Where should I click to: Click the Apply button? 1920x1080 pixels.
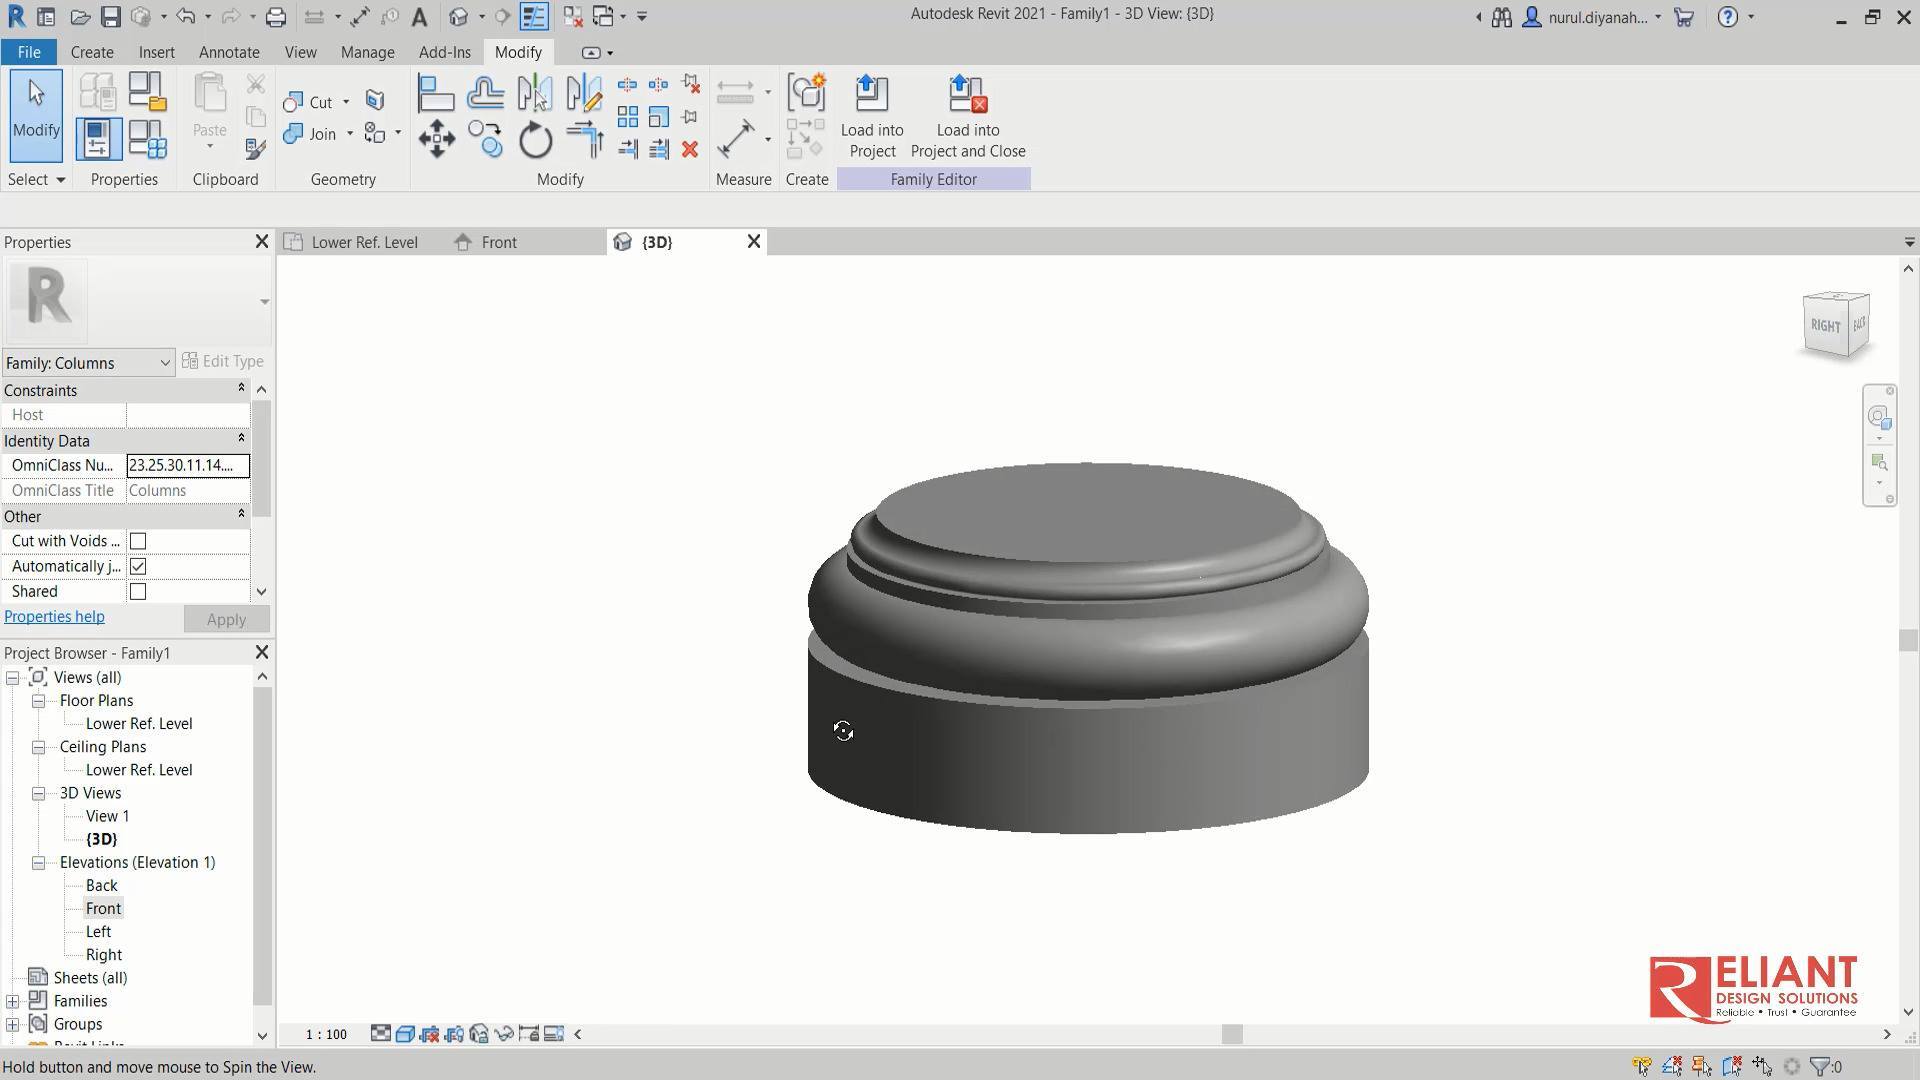coord(226,619)
